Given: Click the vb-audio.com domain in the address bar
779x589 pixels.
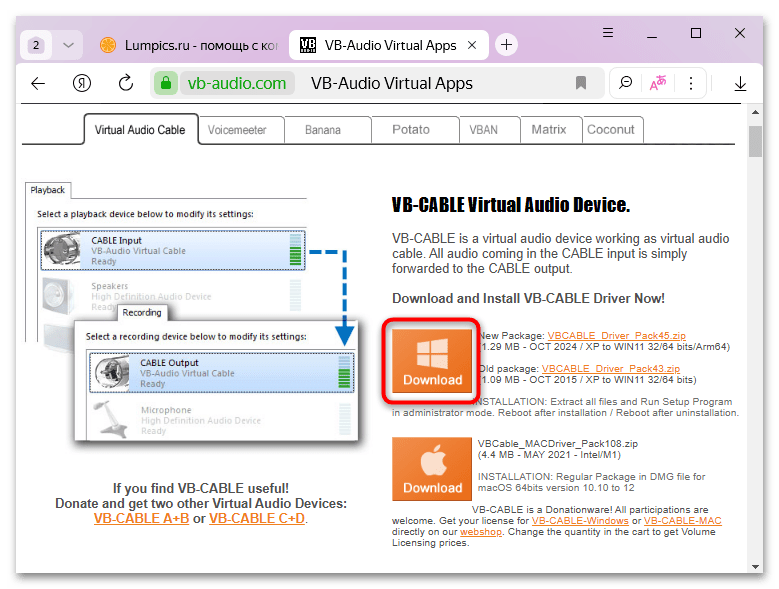Looking at the screenshot, I should tap(236, 83).
